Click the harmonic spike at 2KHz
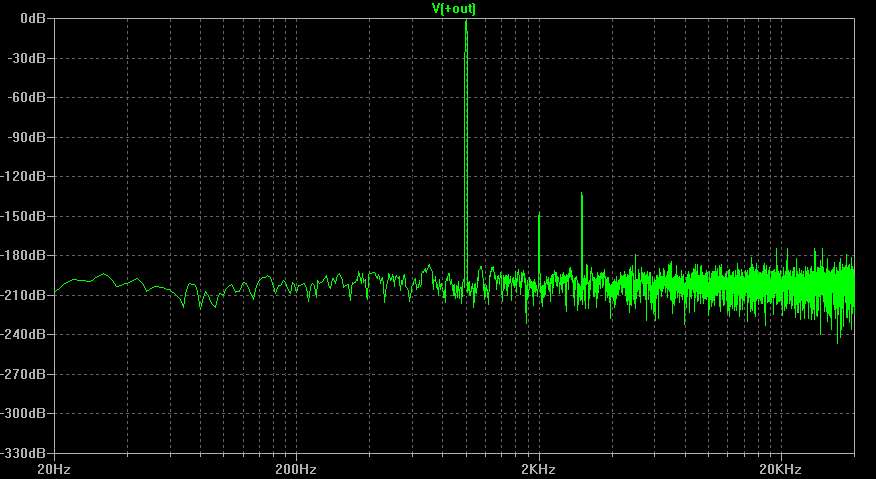 pyautogui.click(x=539, y=246)
